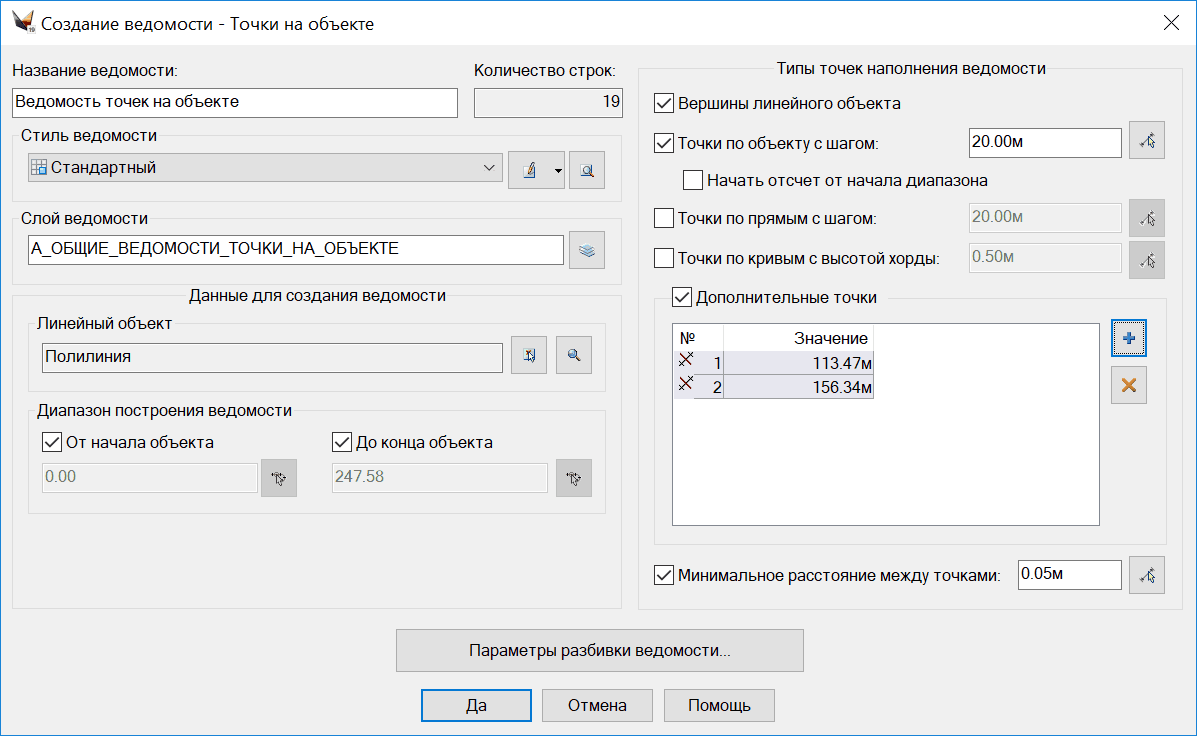1197x736 pixels.
Task: Open the layer selection icon
Action: pyautogui.click(x=587, y=251)
